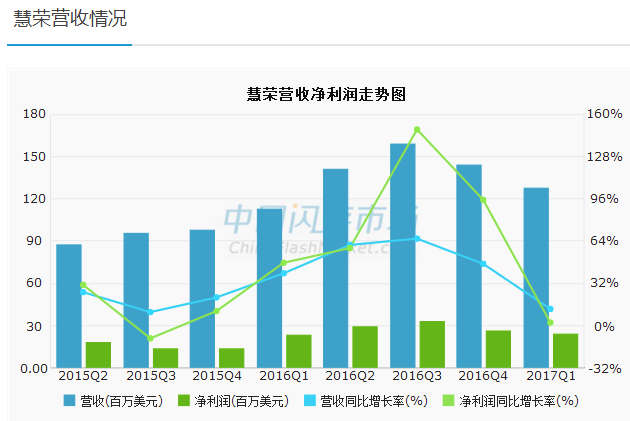This screenshot has width=630, height=421.
Task: Click the 150 left axis value
Action: [x=34, y=157]
